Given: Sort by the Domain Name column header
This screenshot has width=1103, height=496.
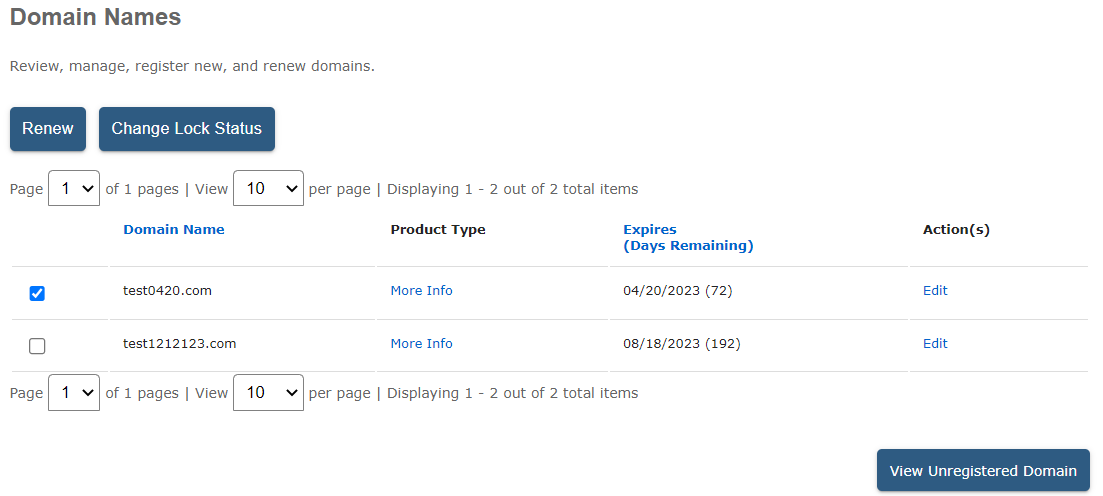Looking at the screenshot, I should (x=174, y=230).
